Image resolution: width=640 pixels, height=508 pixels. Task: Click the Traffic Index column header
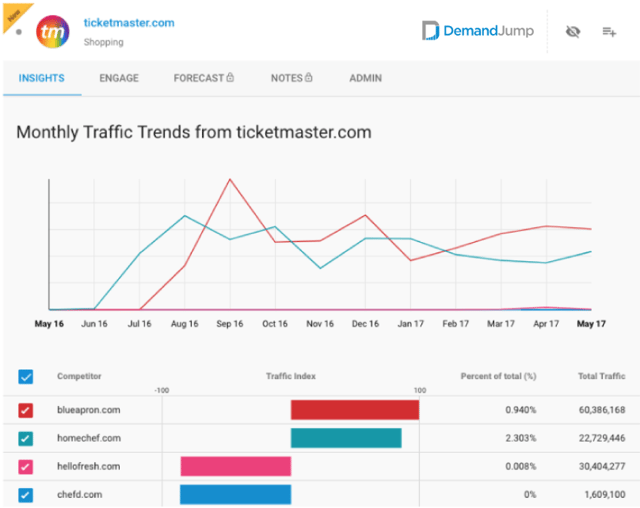(291, 376)
